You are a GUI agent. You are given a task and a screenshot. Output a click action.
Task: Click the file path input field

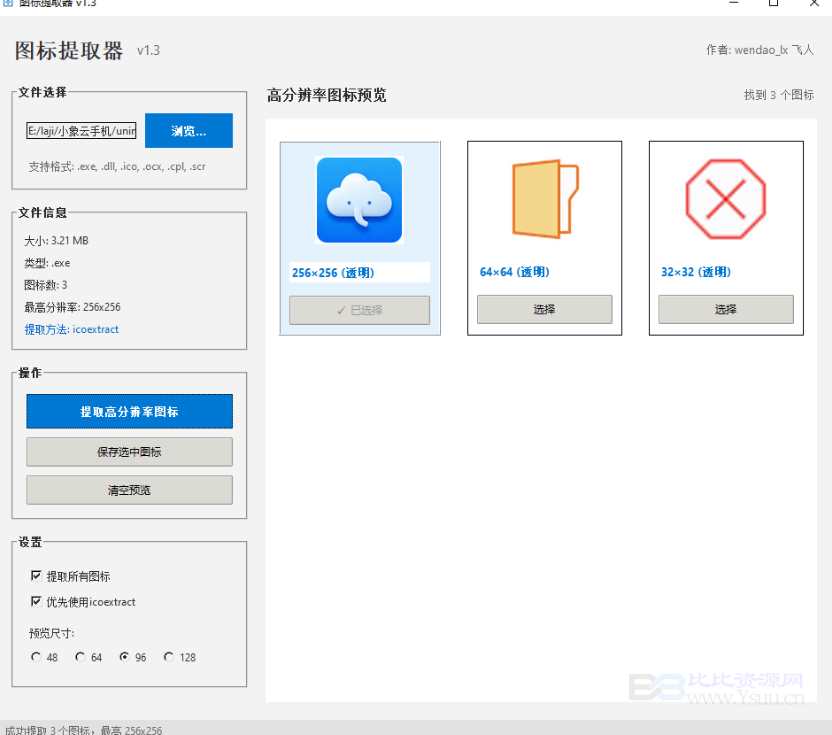(x=81, y=131)
